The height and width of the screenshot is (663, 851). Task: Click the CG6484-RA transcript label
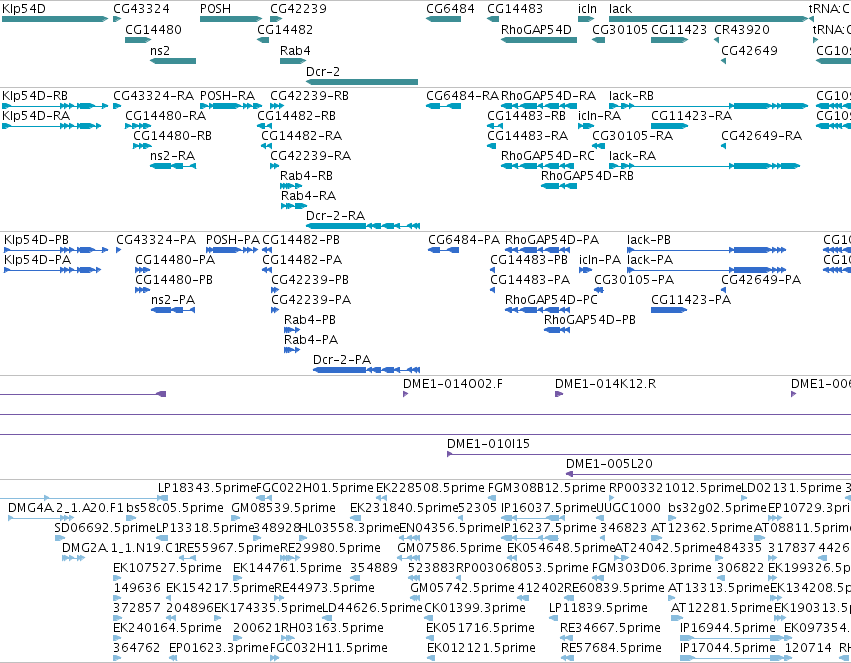pyautogui.click(x=462, y=95)
